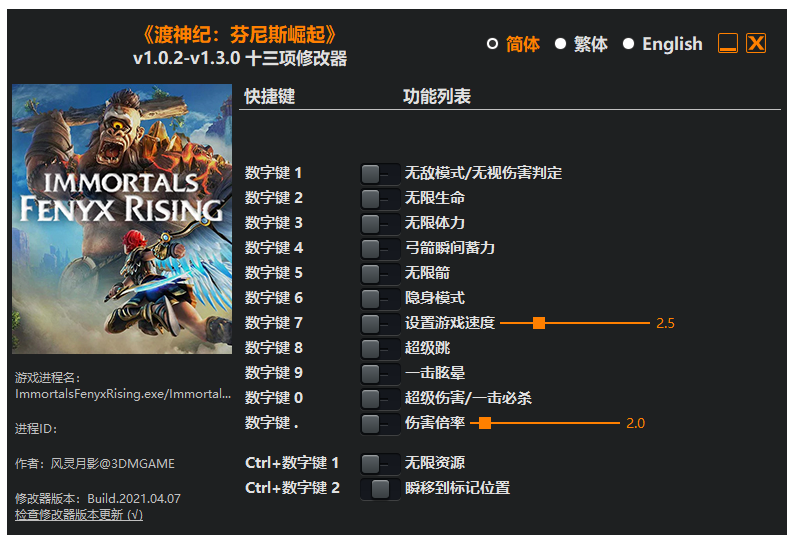Switch on 隐身模式 toggle

[x=380, y=299]
